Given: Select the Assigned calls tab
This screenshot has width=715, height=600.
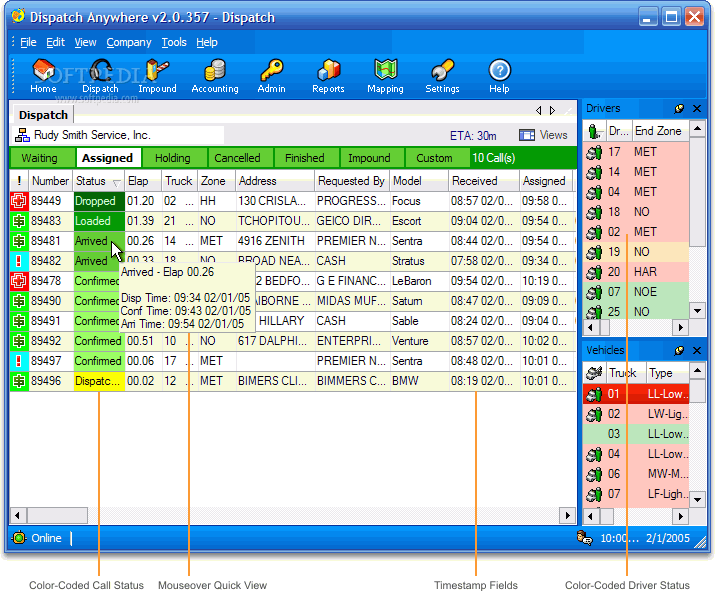Looking at the screenshot, I should pyautogui.click(x=108, y=158).
